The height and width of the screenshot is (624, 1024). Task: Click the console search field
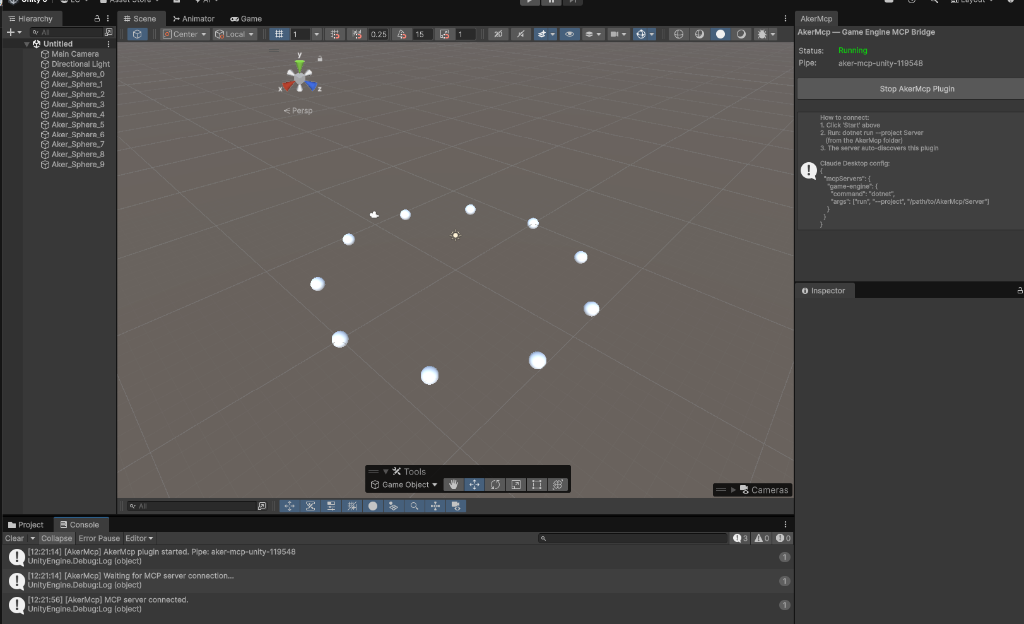633,538
